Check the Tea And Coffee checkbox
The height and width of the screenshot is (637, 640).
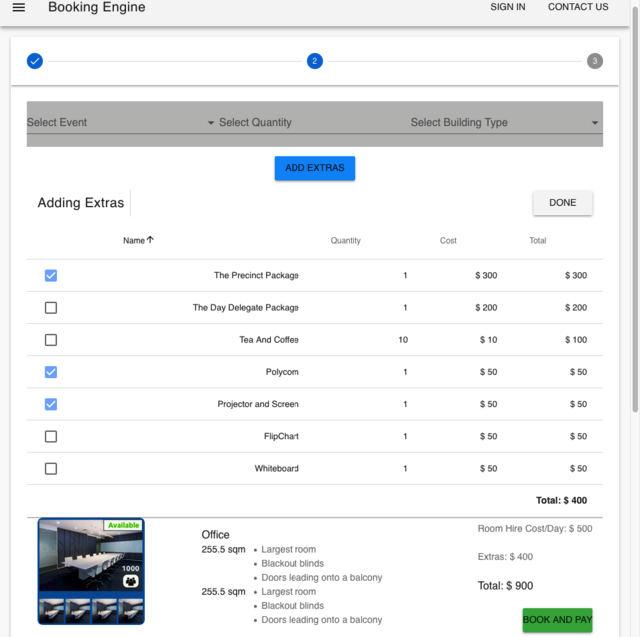point(51,340)
